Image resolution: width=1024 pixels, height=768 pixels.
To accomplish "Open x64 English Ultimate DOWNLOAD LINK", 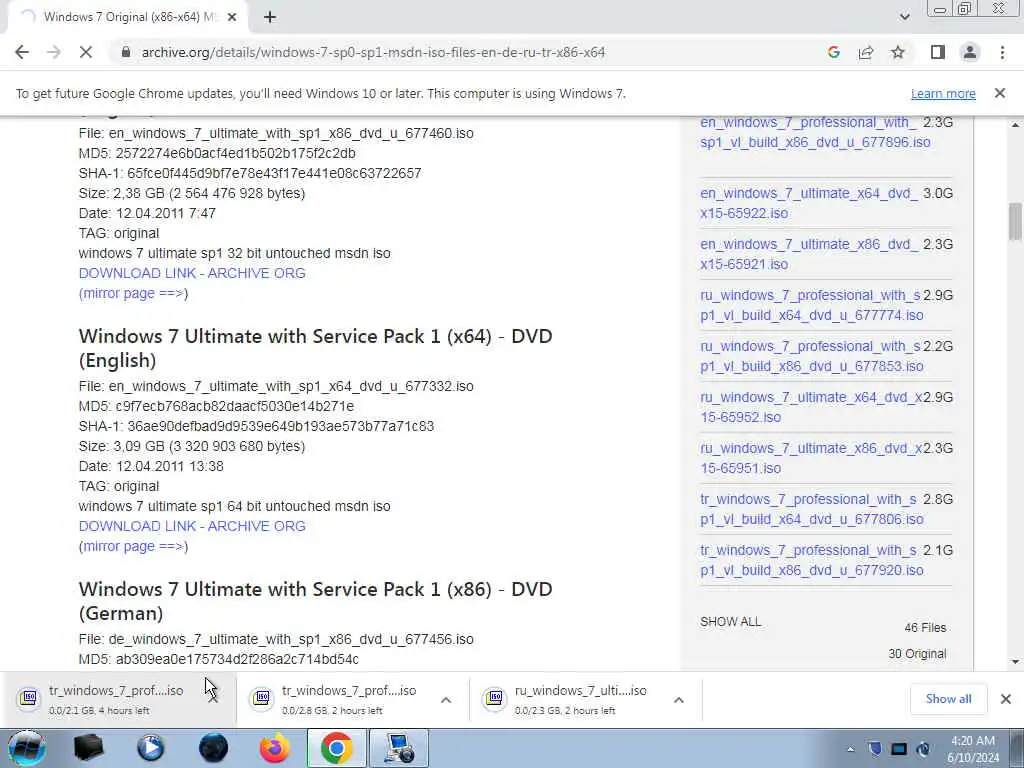I will coord(192,526).
